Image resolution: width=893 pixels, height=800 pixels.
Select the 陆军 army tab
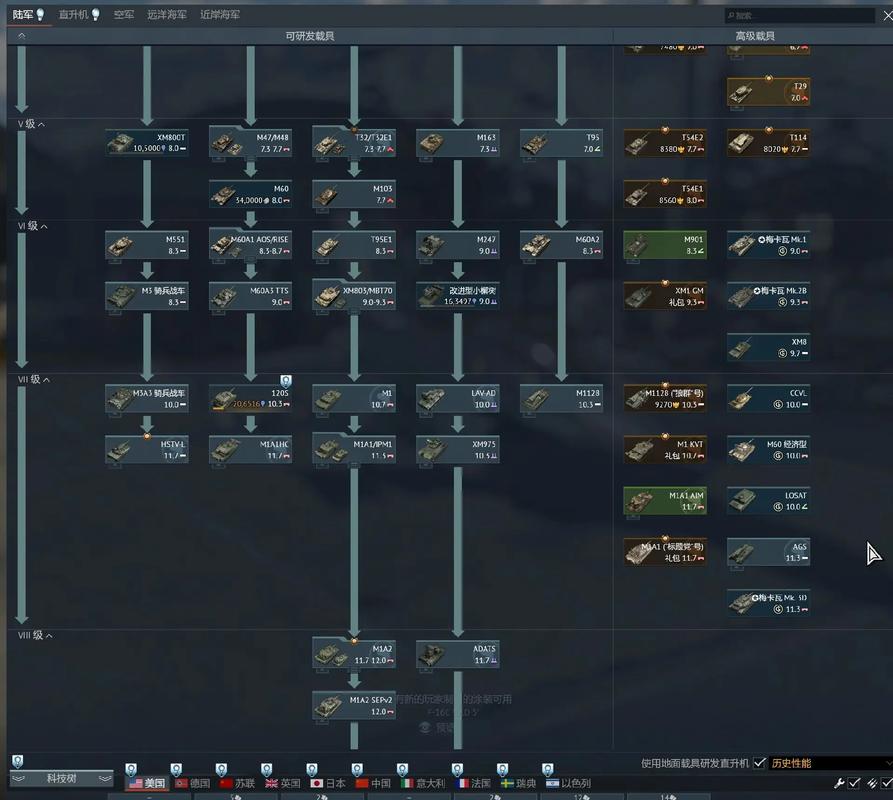tap(28, 15)
